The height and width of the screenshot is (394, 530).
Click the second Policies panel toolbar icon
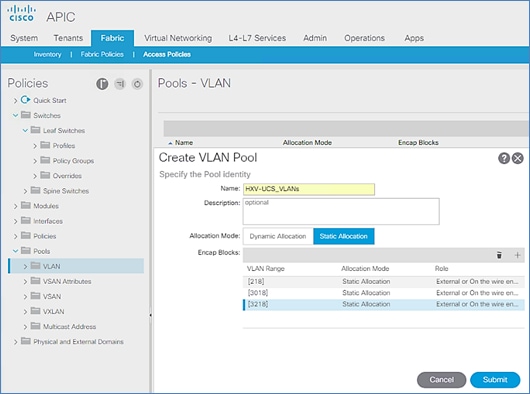coord(120,84)
